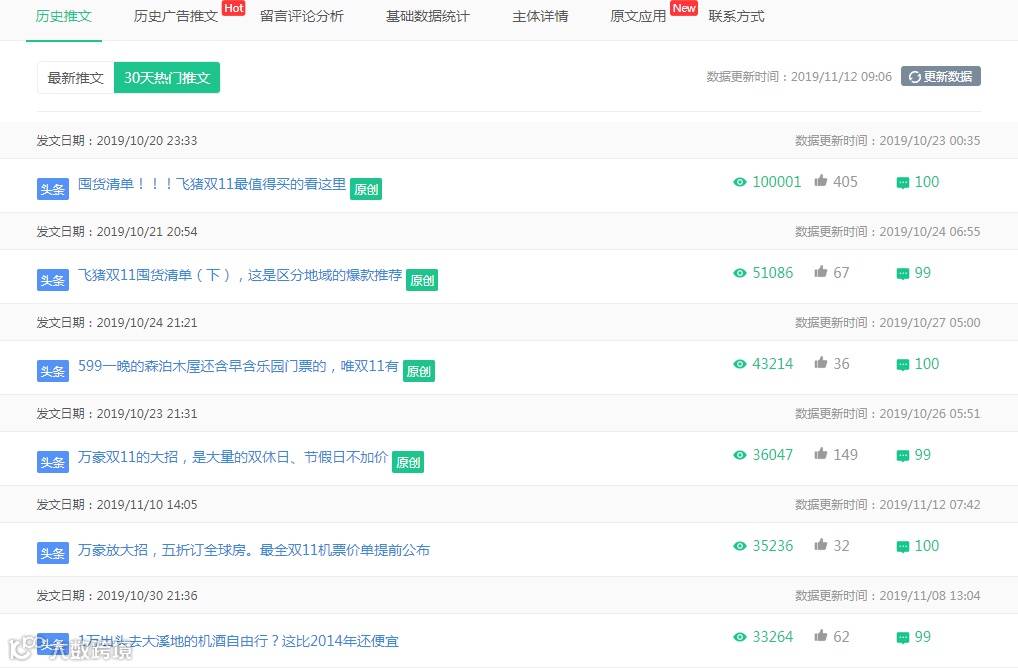Open article 囤货清单！！！飞猪双11最值得买的看这里
The width and height of the screenshot is (1018, 668).
coord(212,184)
